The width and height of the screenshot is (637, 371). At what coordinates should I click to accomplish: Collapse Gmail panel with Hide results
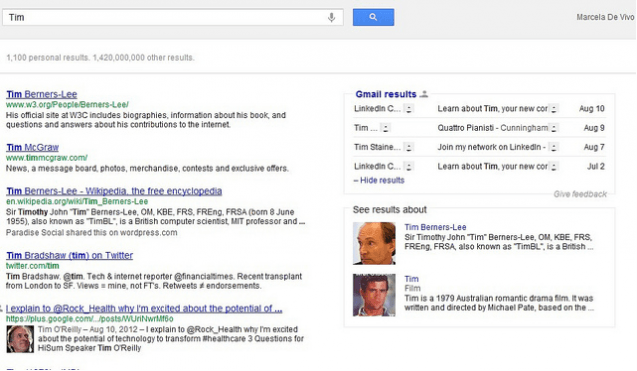(379, 180)
